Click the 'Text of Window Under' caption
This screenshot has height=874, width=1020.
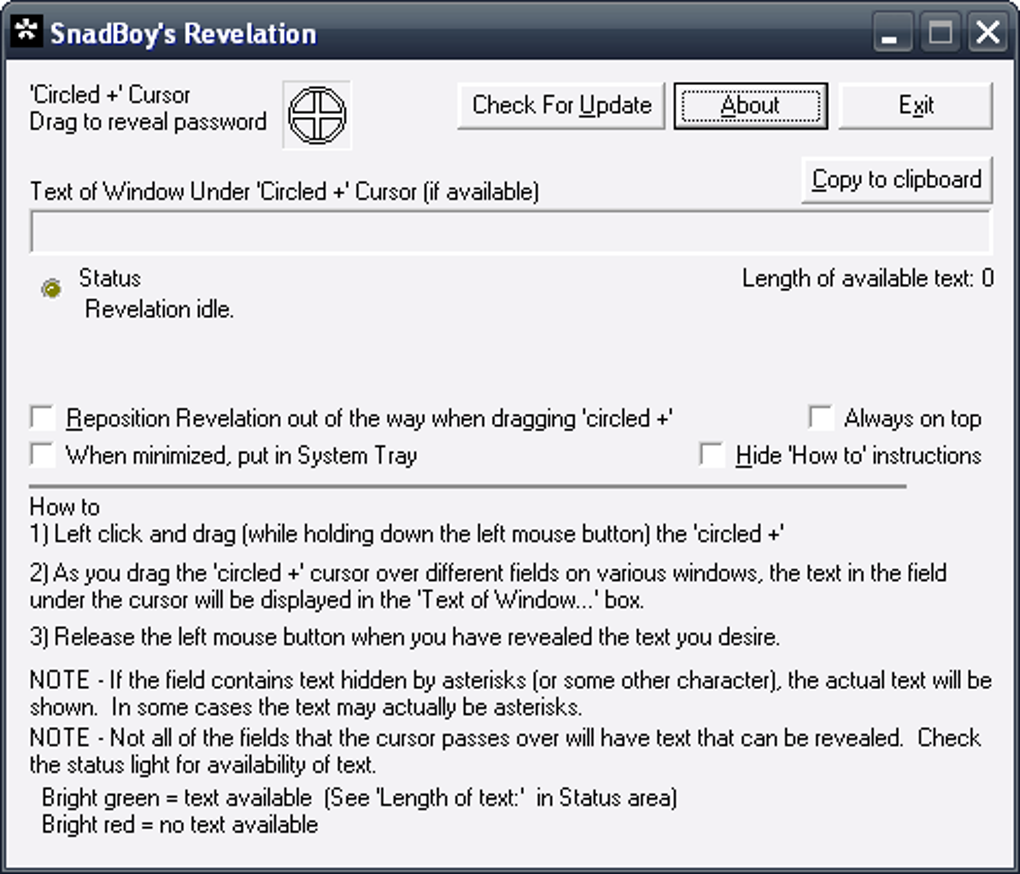point(284,192)
